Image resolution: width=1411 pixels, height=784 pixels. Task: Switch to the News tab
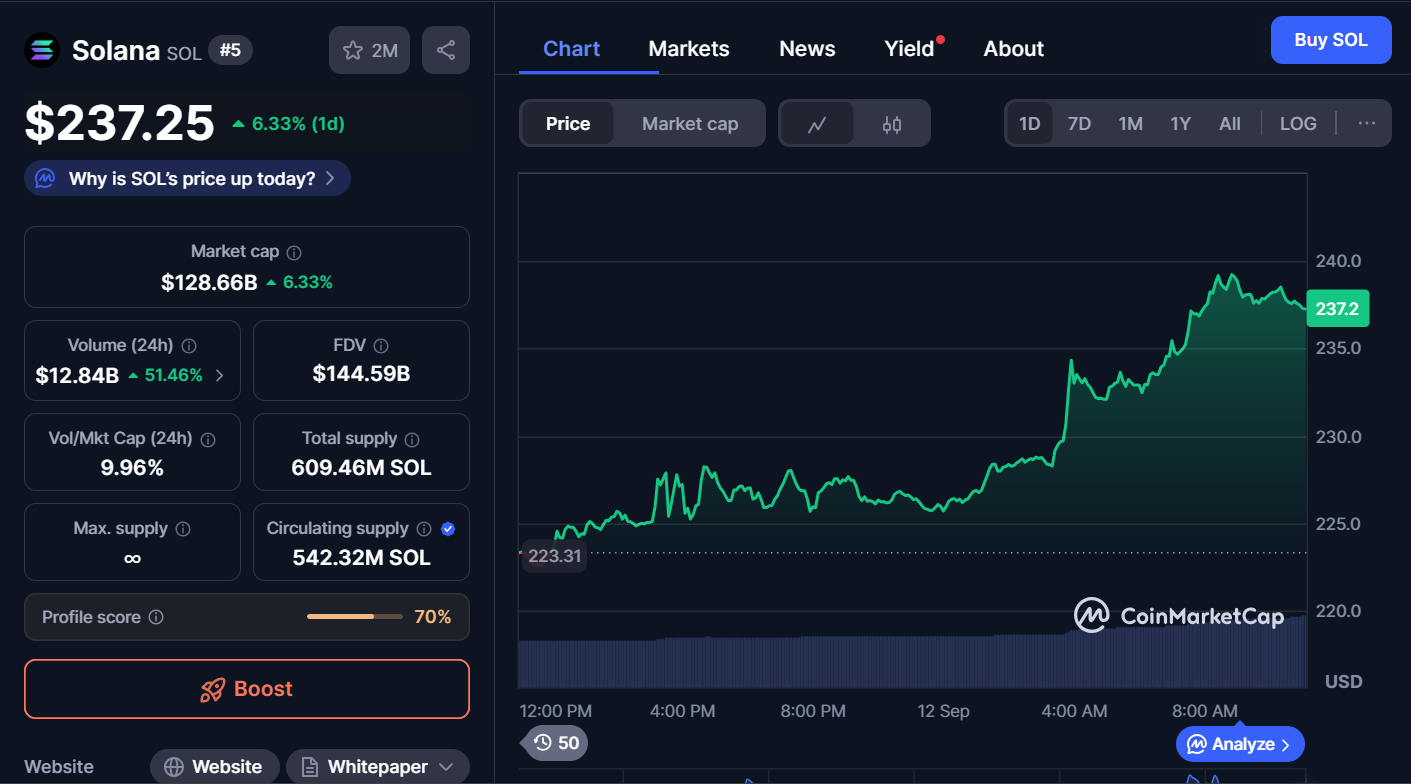pos(807,49)
